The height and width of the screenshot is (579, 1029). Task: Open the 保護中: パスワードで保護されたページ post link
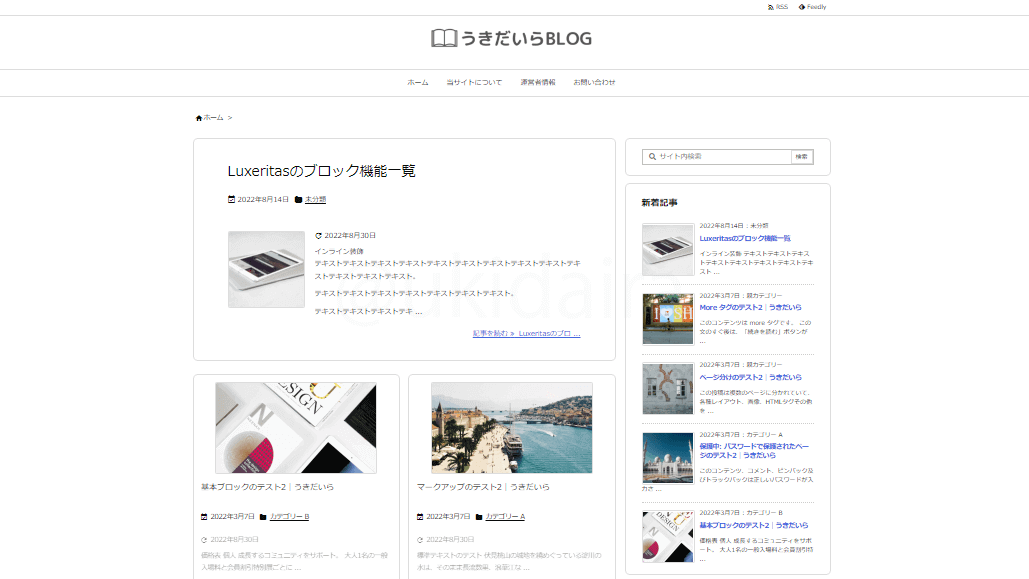[x=754, y=451]
